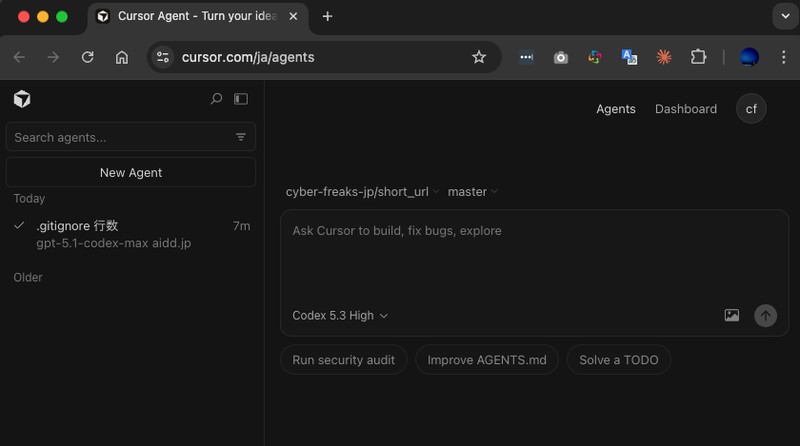
Task: Choose the Solve a TODO suggestion
Action: pyautogui.click(x=618, y=360)
